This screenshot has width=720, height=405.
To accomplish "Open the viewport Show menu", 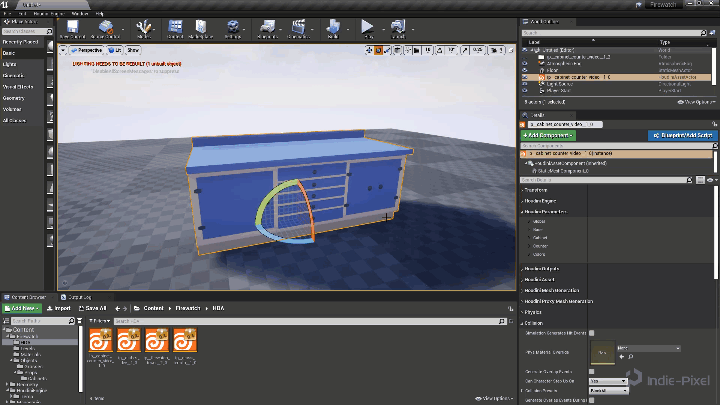I will 133,50.
